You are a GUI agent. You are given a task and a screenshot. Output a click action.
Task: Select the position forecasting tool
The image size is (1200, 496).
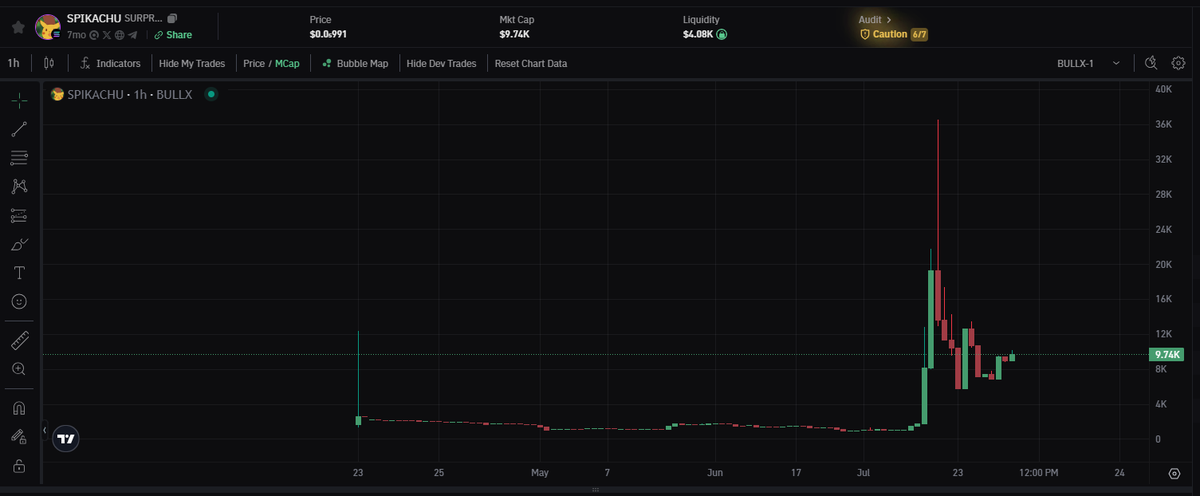[x=19, y=215]
